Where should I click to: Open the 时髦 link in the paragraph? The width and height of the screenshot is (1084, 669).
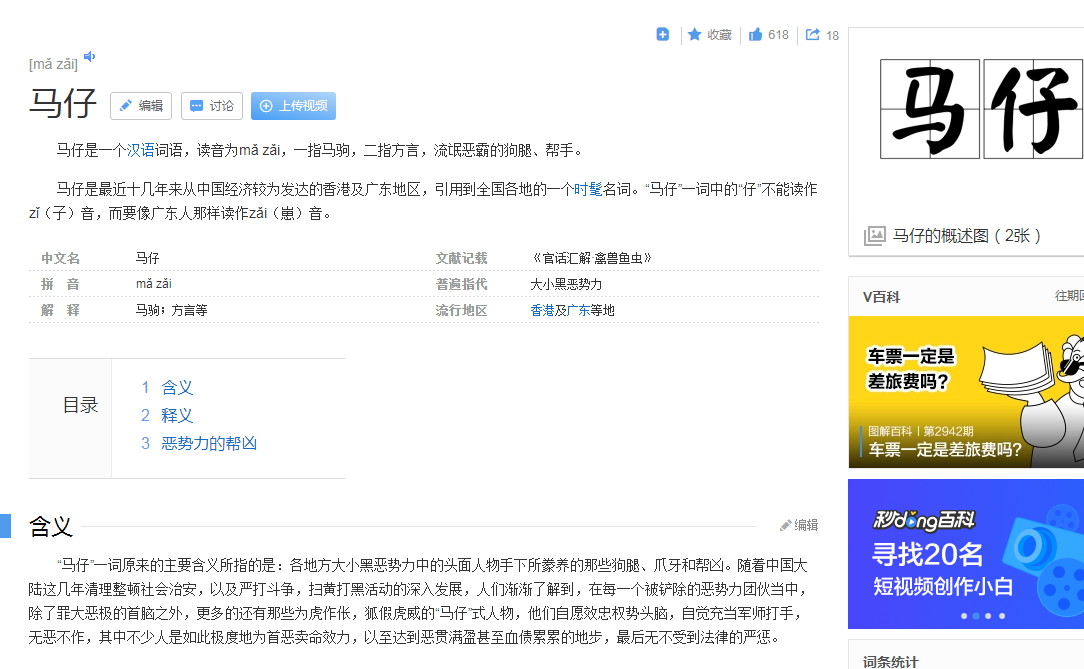588,189
